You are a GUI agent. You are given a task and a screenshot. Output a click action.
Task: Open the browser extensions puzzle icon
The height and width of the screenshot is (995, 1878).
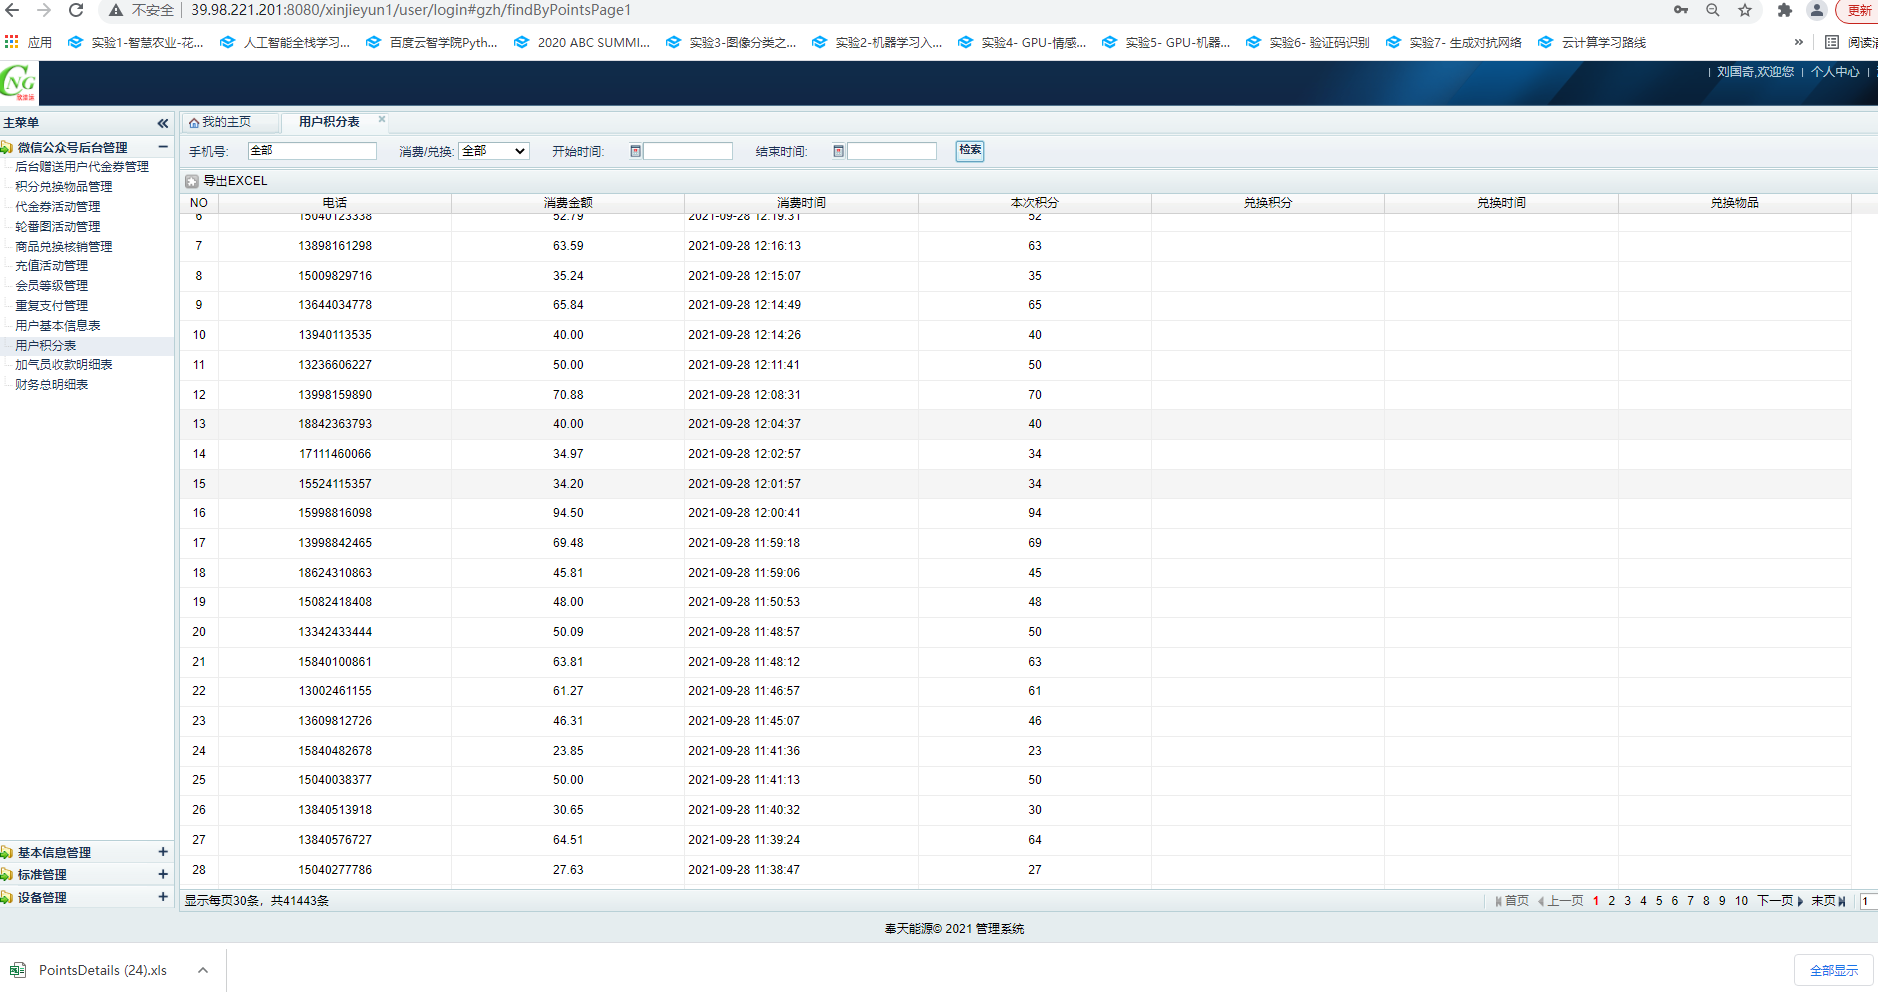click(1784, 10)
